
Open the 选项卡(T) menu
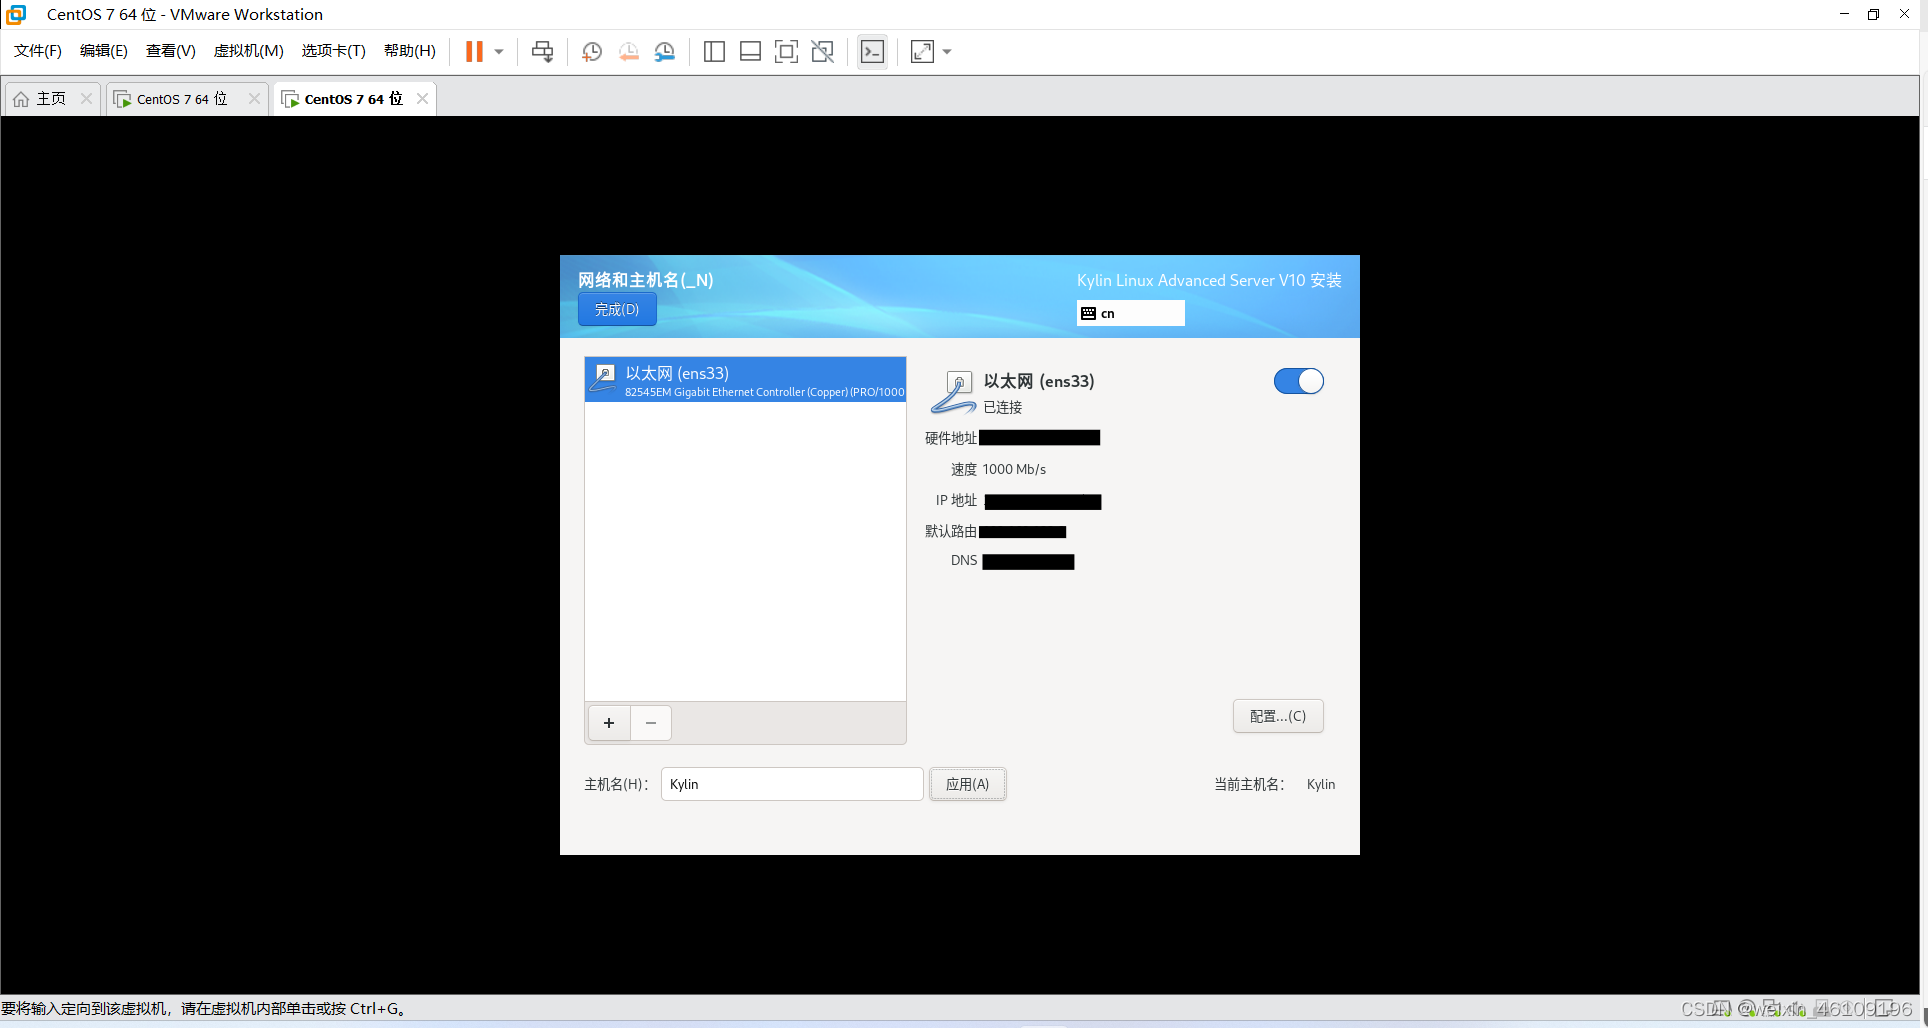pyautogui.click(x=334, y=51)
